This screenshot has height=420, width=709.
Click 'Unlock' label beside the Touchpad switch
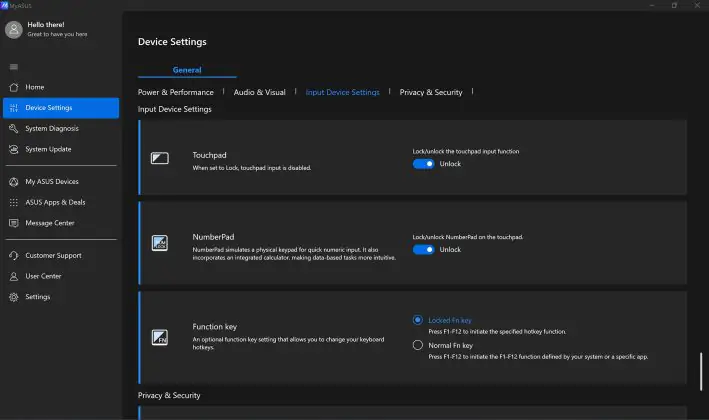(450, 164)
